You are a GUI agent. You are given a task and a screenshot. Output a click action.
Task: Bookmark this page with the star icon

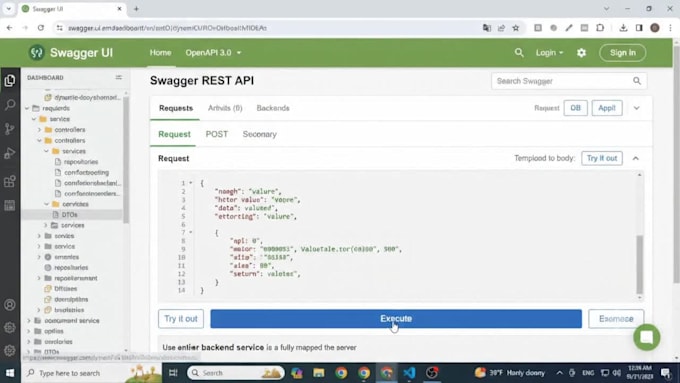(516, 28)
